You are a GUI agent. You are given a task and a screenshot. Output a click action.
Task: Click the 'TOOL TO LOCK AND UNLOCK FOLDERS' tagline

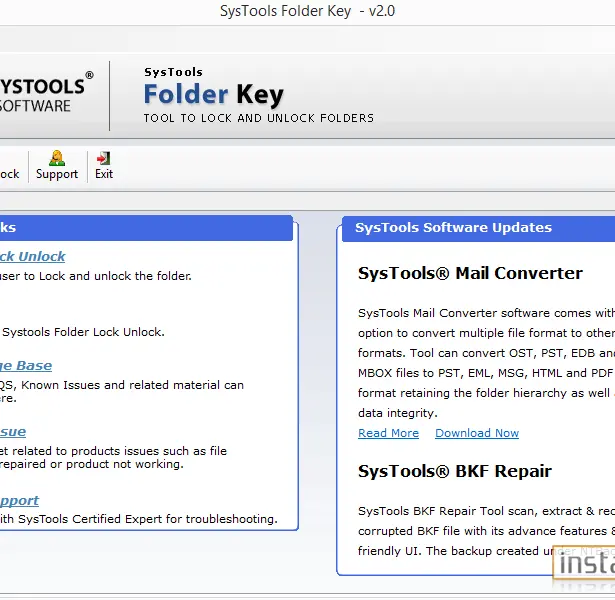pos(258,118)
